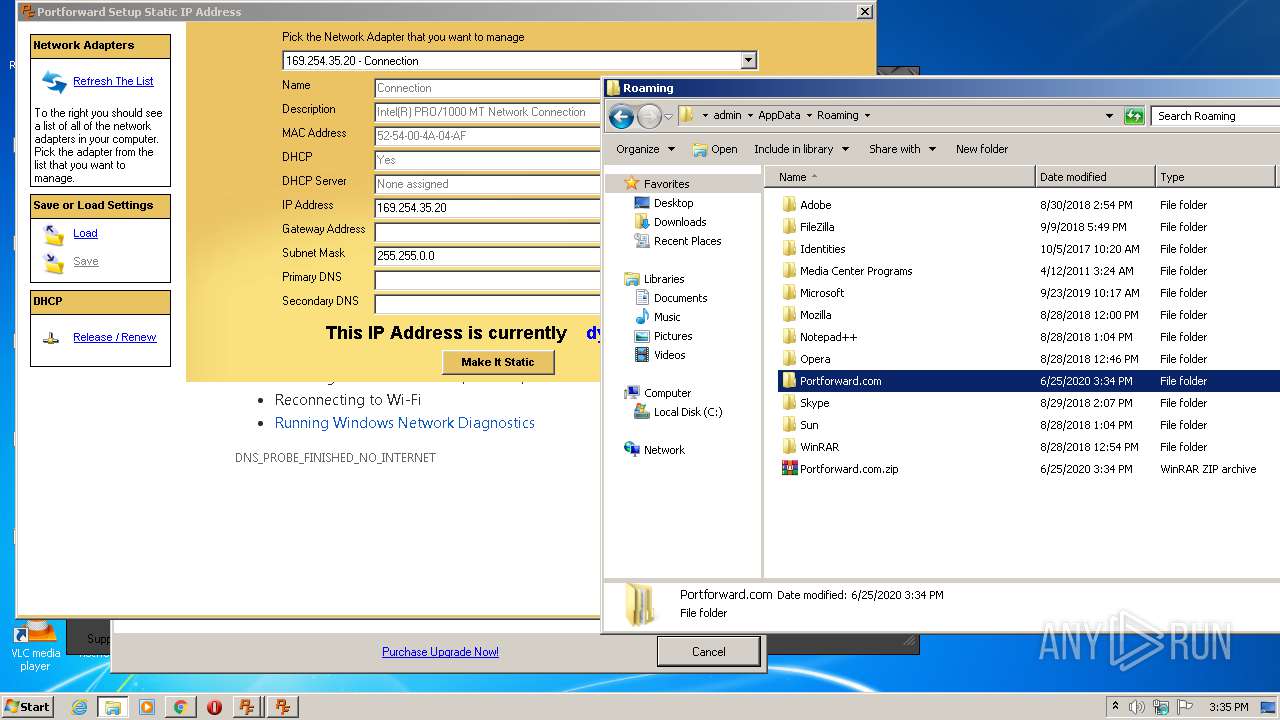Select the Mozilla folder icon

coord(788,315)
